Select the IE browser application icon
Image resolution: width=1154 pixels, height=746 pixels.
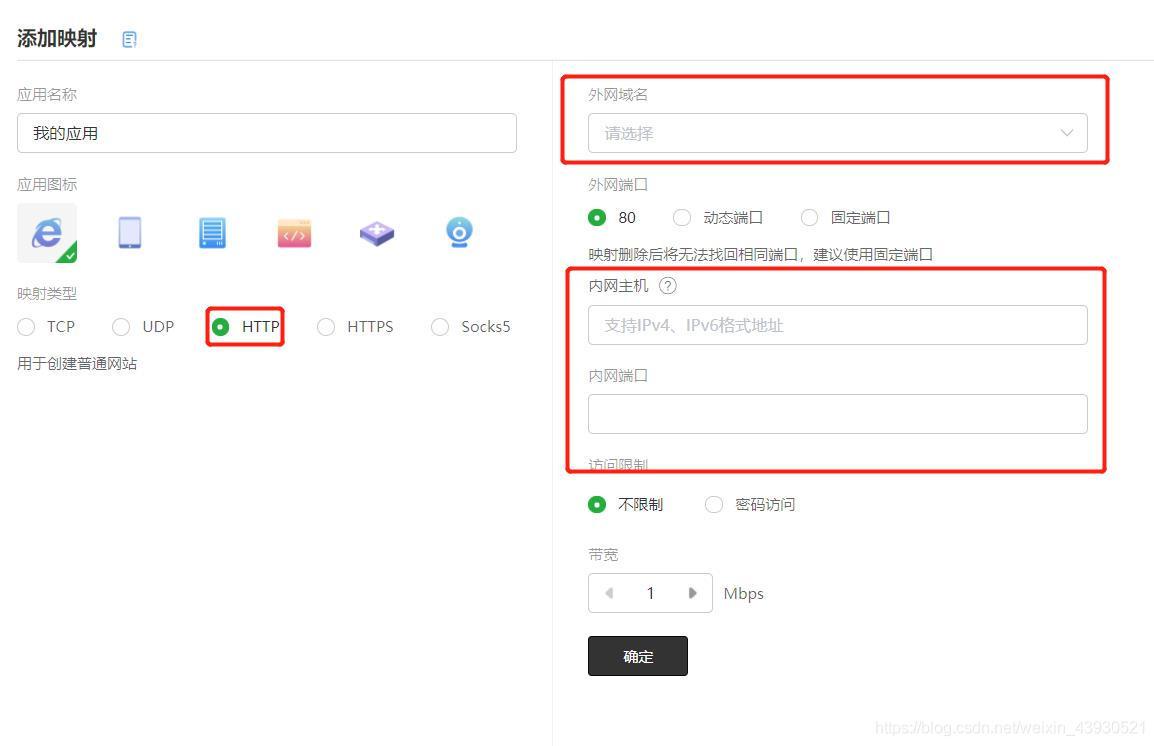tap(47, 233)
